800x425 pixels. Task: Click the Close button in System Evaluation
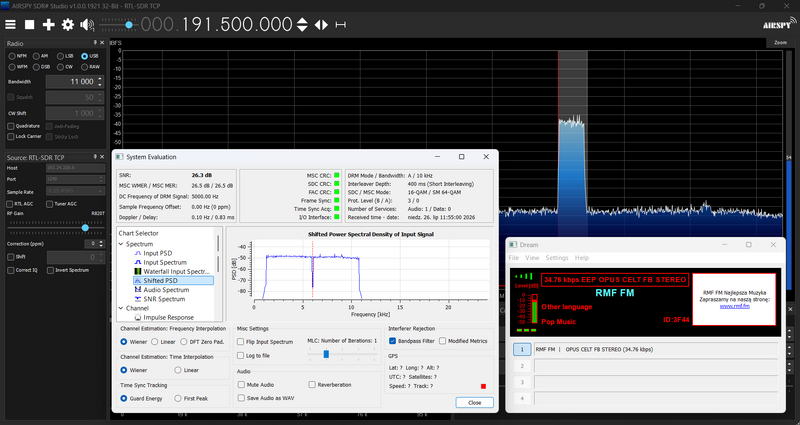pyautogui.click(x=474, y=403)
